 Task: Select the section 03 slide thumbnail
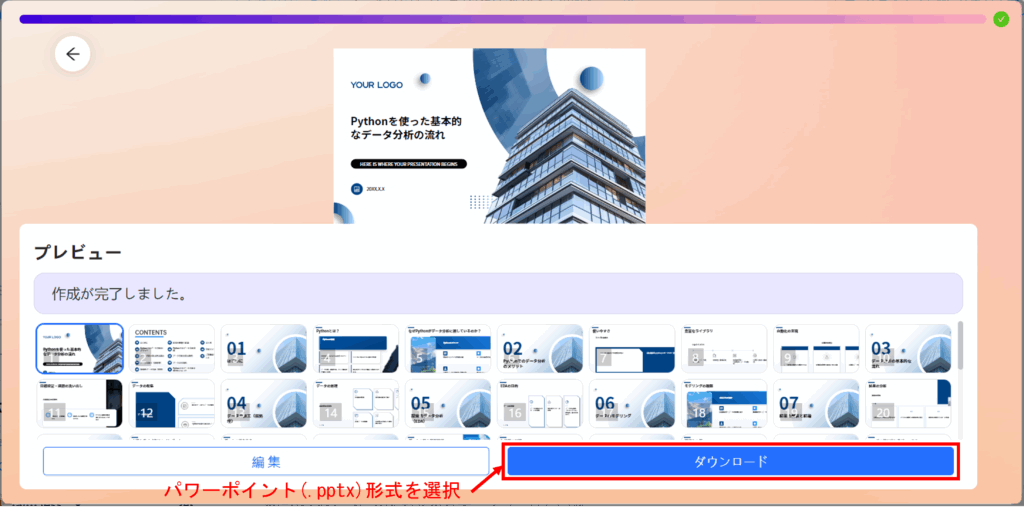click(908, 349)
